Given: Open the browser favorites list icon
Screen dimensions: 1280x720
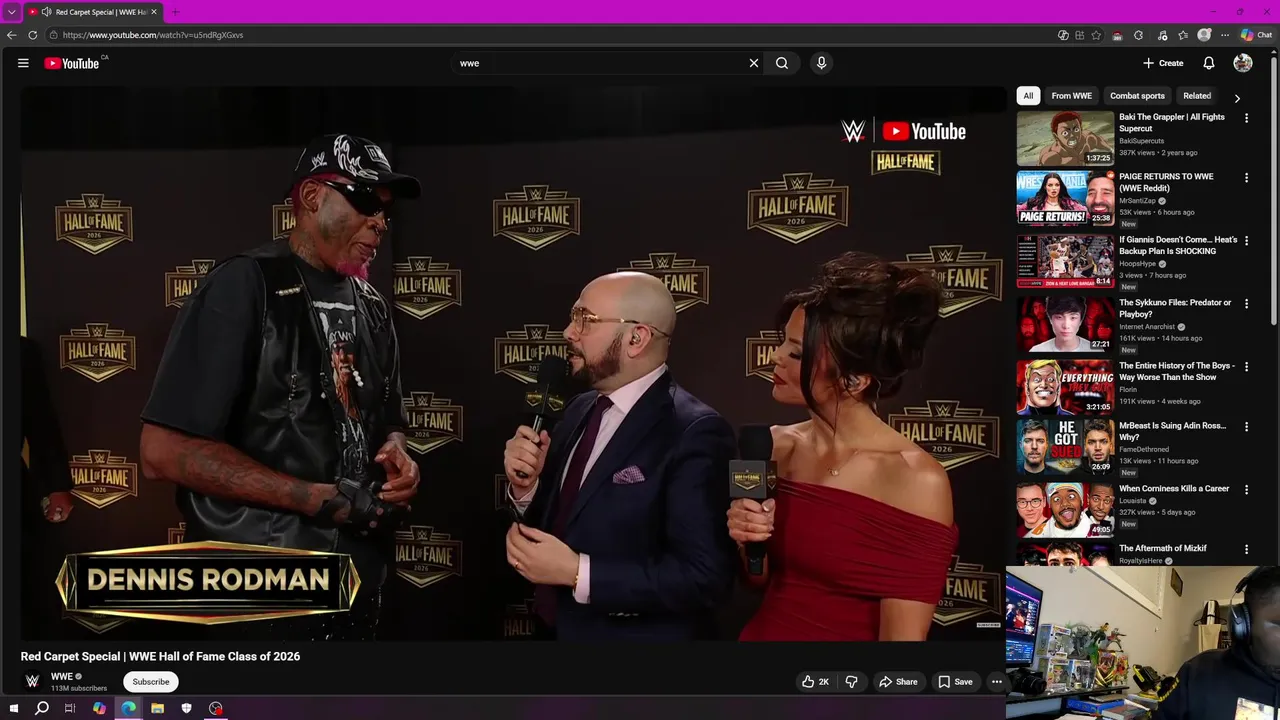Looking at the screenshot, I should click(x=1183, y=35).
